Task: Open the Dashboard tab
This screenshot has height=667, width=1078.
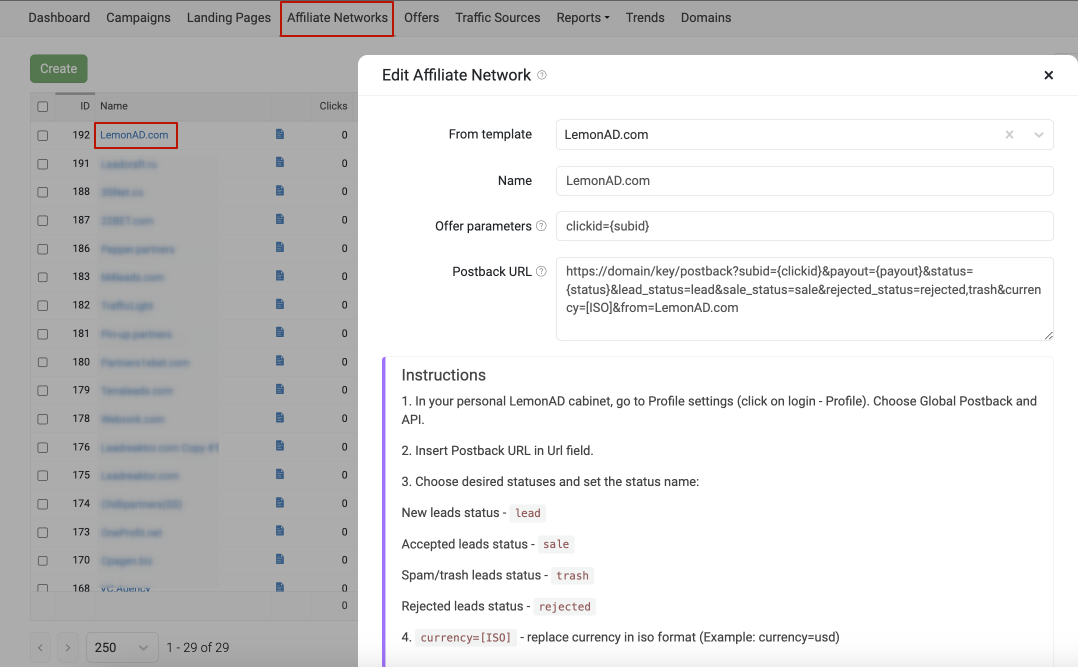Action: pyautogui.click(x=59, y=18)
